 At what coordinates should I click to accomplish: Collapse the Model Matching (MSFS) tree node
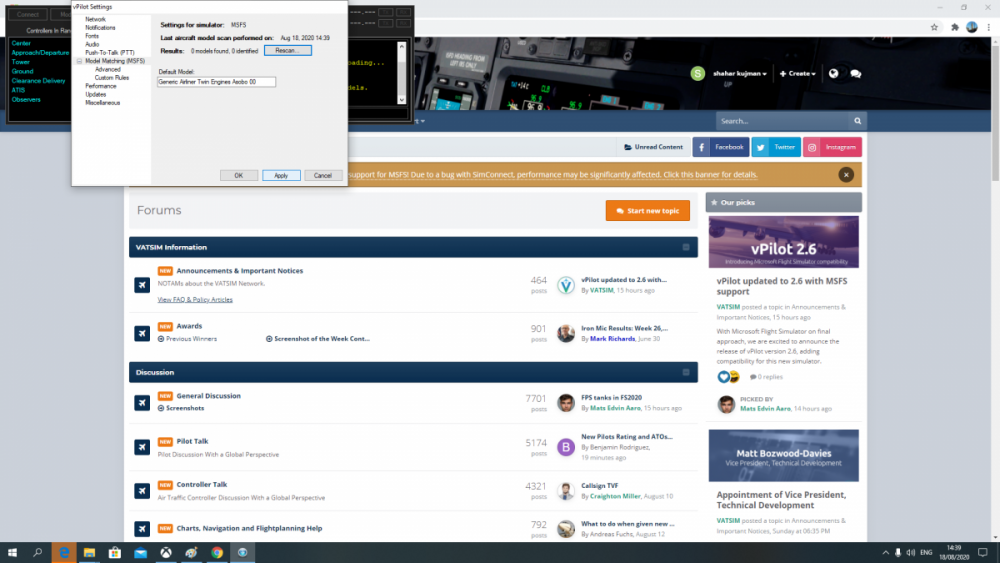tap(79, 61)
